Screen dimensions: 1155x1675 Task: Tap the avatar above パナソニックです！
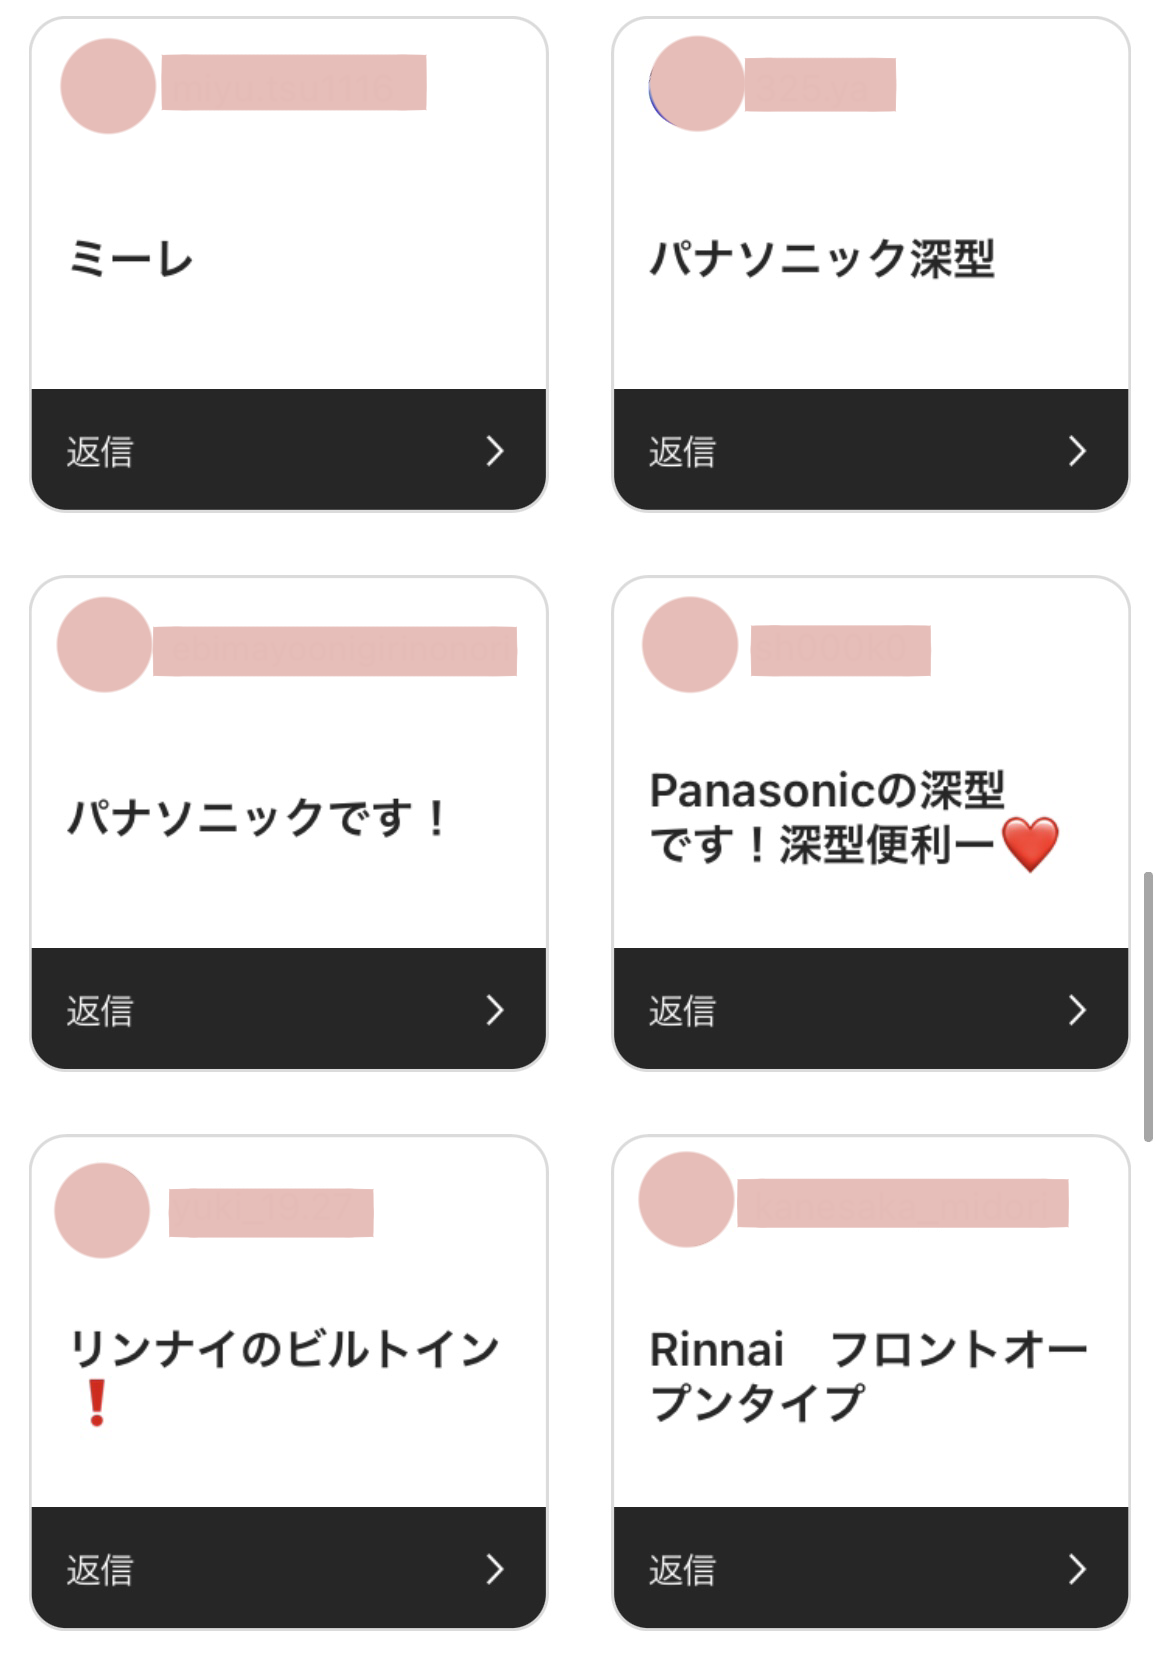pos(104,645)
